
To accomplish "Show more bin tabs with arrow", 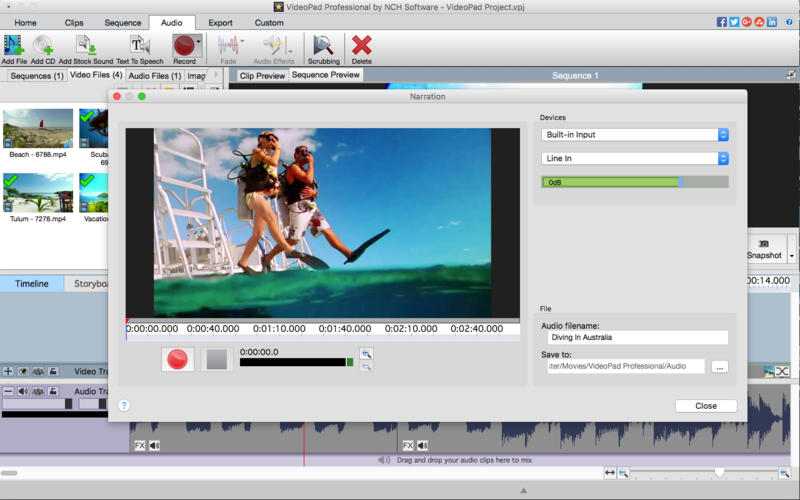I will (216, 75).
